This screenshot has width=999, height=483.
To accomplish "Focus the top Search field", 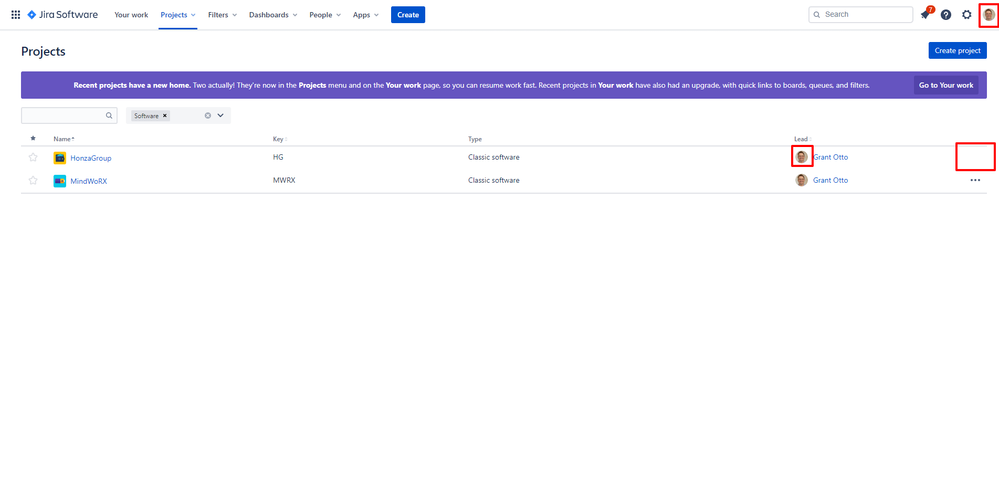I will pos(861,14).
